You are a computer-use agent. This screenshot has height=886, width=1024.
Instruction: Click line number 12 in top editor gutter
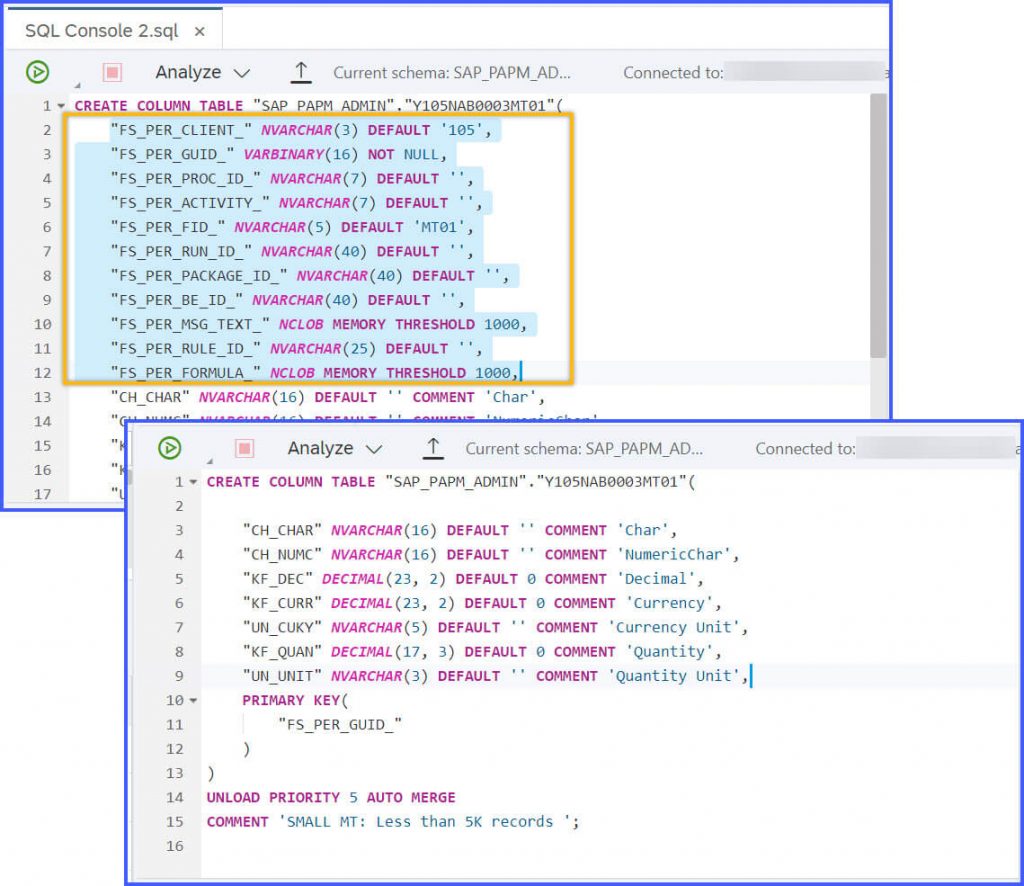[42, 373]
